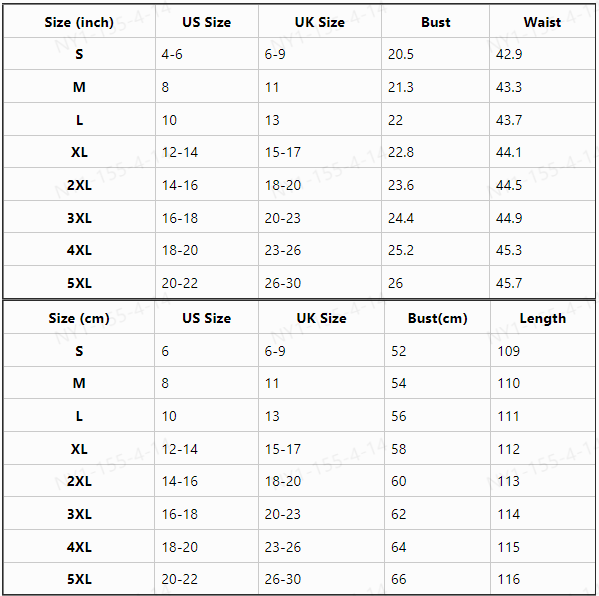The width and height of the screenshot is (599, 596).
Task: Click the 44.1 waist value cell
Action: (542, 152)
